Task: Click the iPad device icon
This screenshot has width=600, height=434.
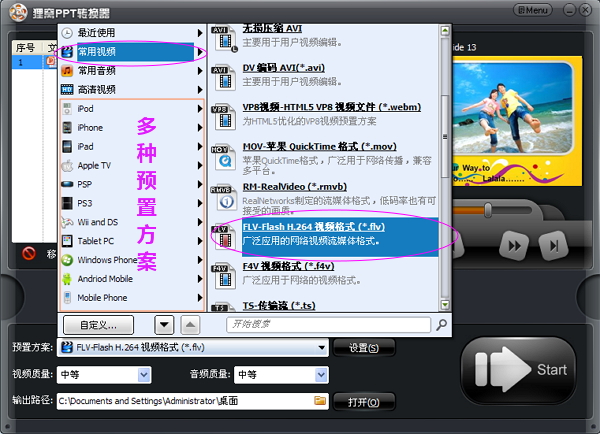Action: click(67, 147)
